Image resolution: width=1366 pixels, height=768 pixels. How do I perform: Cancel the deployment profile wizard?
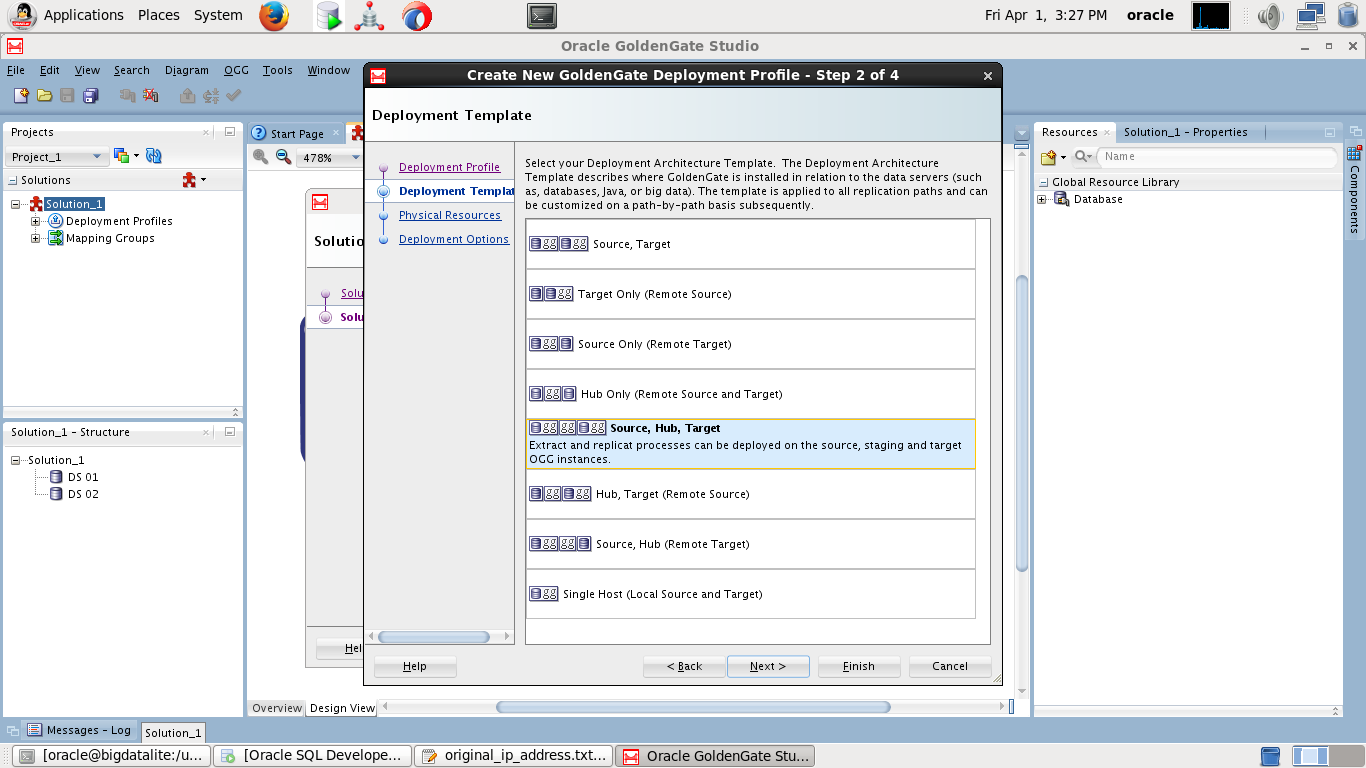click(x=950, y=666)
